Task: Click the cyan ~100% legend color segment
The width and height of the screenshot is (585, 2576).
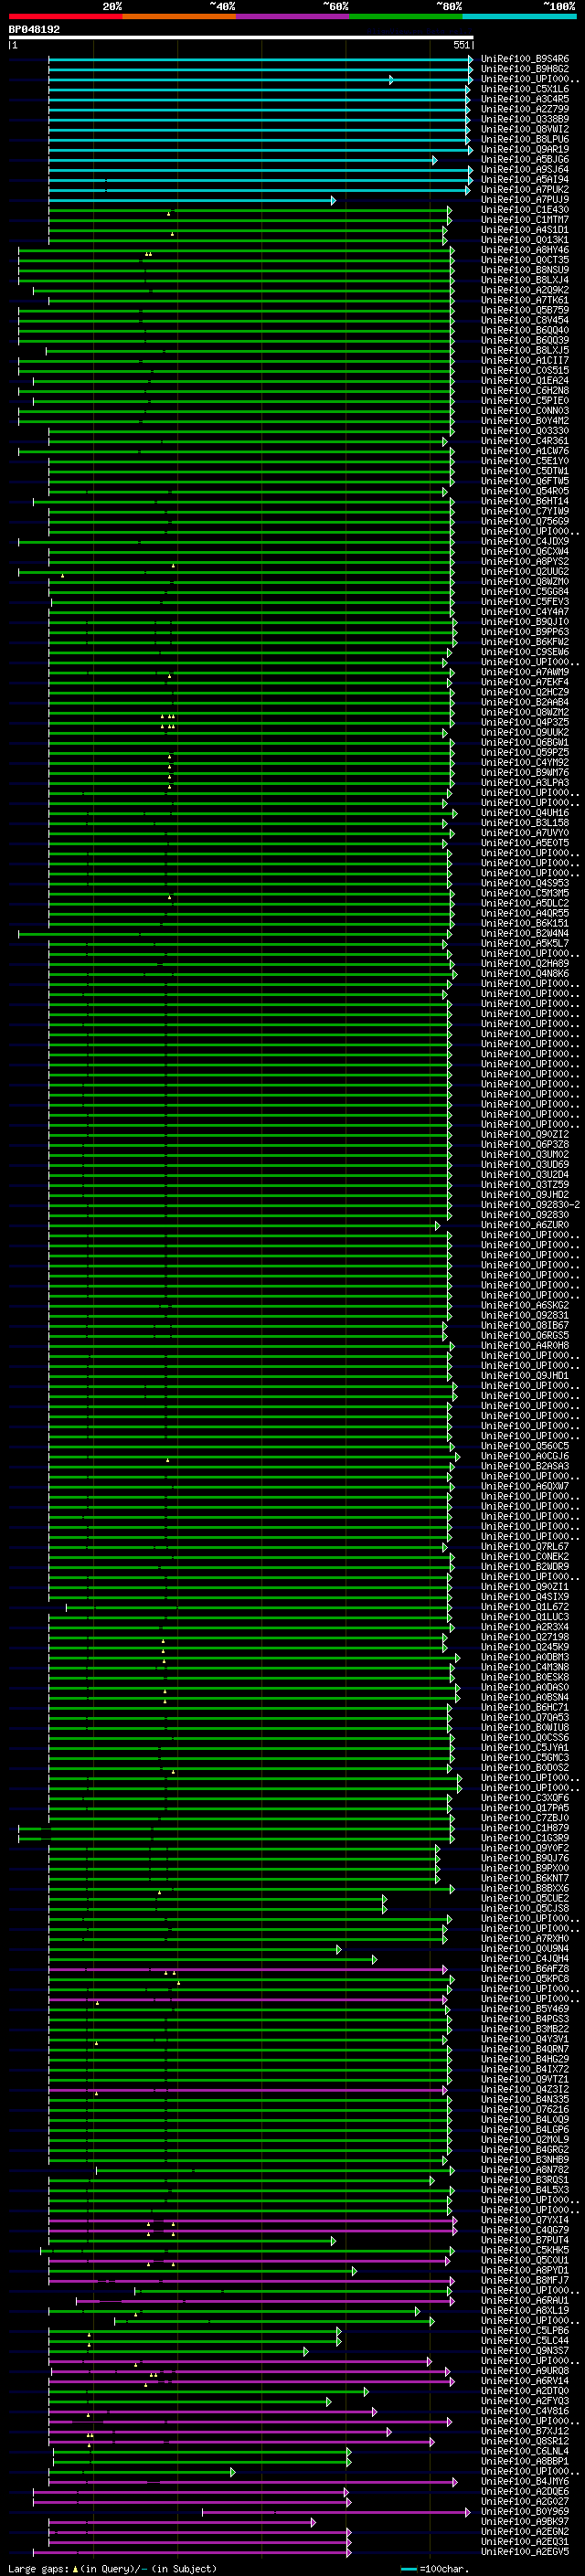Action: click(520, 16)
